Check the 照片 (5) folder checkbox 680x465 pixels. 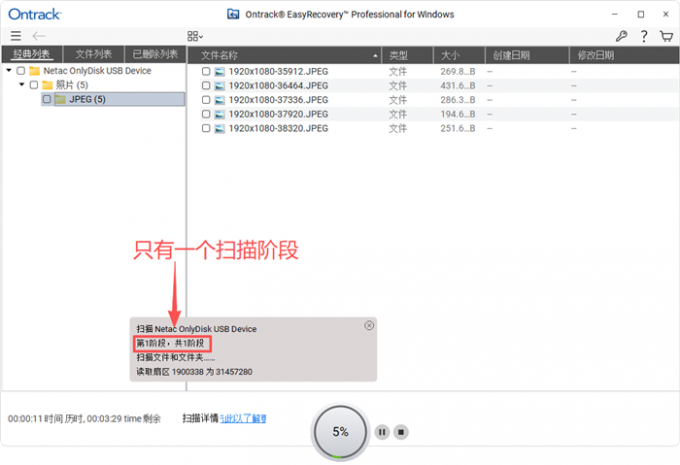point(34,85)
